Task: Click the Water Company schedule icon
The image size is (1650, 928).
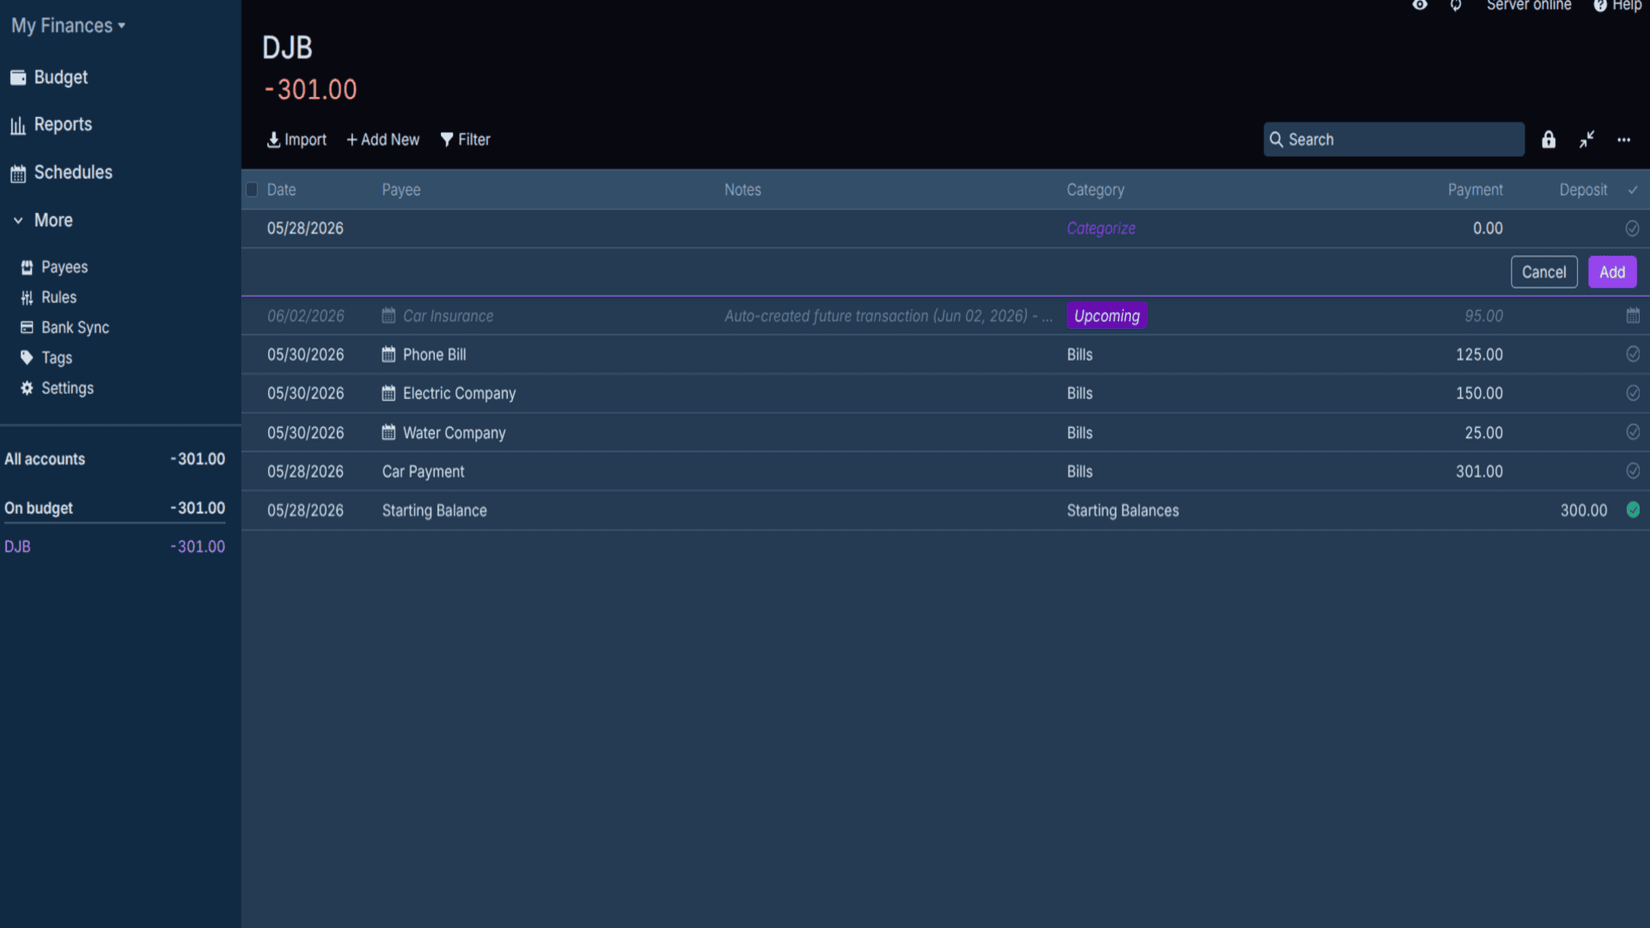Action: [389, 432]
